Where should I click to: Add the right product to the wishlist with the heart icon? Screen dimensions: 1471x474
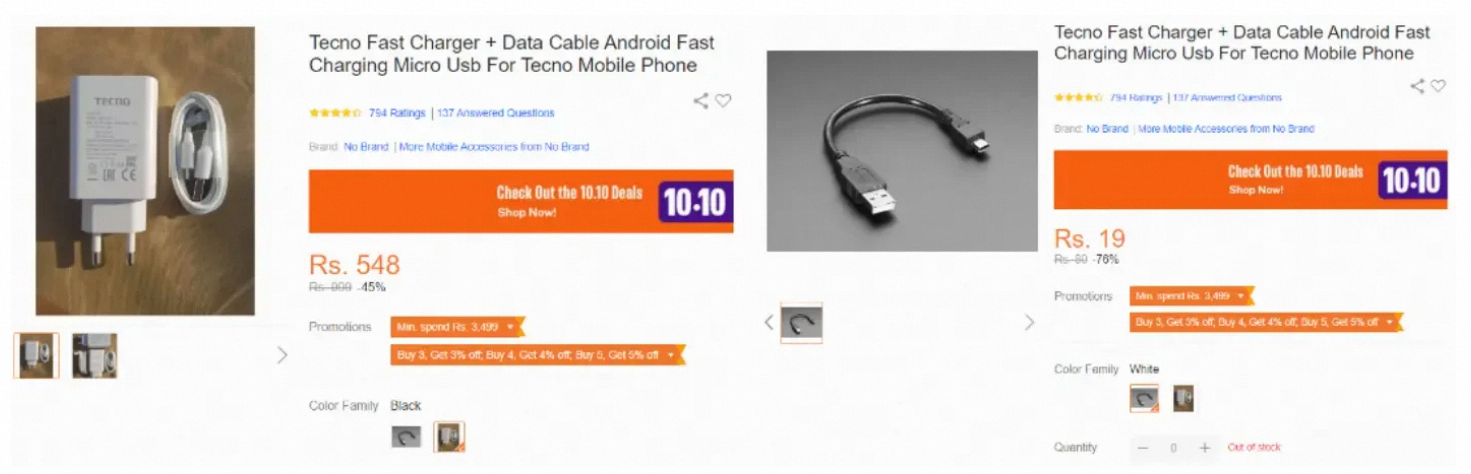[x=1438, y=86]
